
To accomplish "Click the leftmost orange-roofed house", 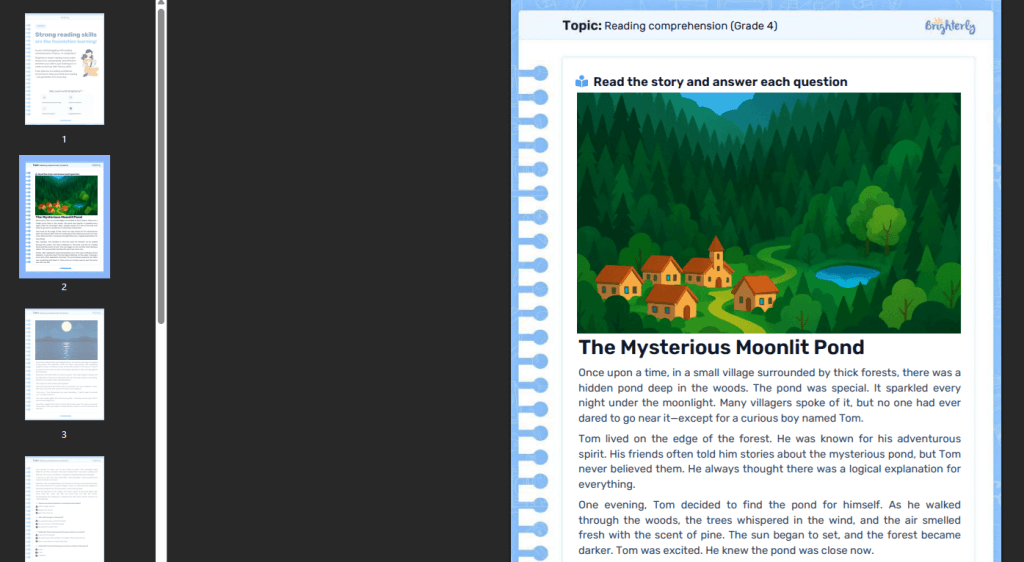I will coord(618,281).
